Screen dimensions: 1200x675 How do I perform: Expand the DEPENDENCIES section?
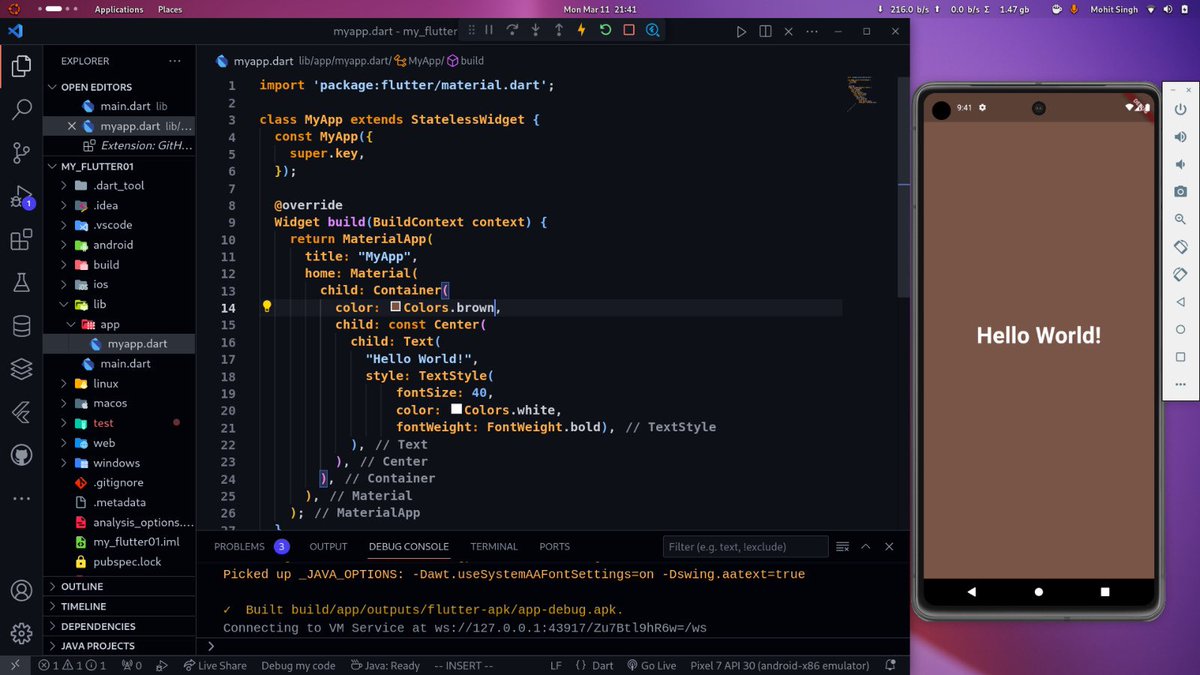[120, 626]
